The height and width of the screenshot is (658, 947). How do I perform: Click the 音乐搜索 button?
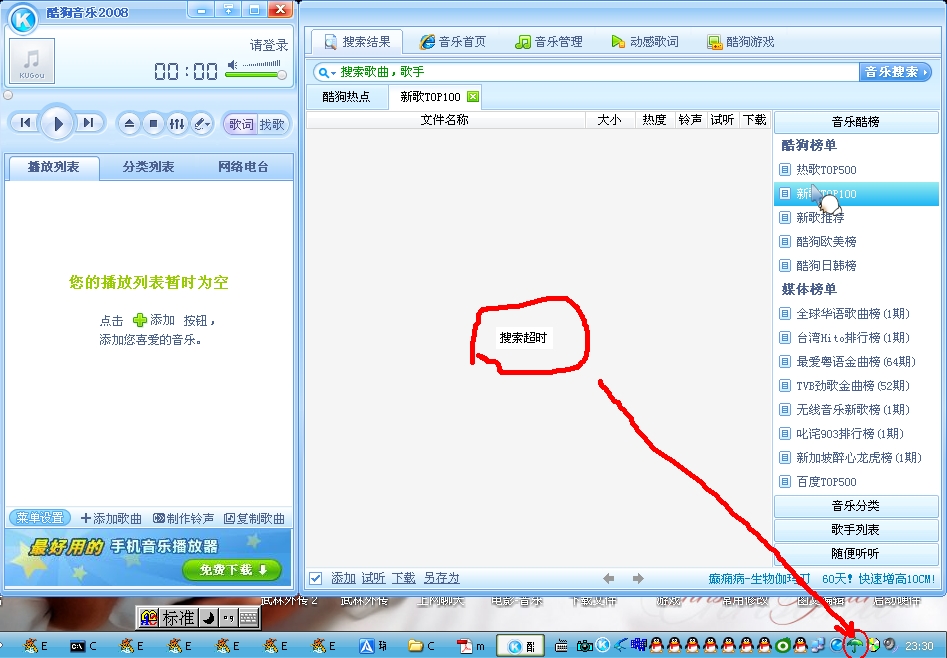click(895, 72)
